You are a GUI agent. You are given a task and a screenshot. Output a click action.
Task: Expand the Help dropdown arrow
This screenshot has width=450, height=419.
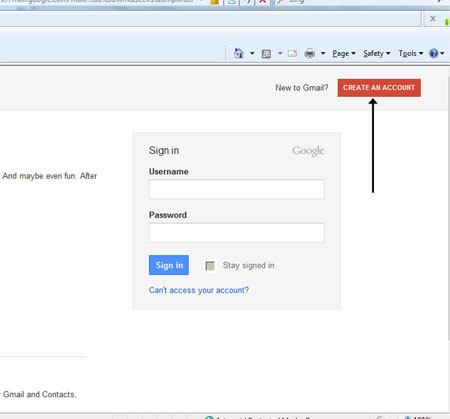[442, 53]
